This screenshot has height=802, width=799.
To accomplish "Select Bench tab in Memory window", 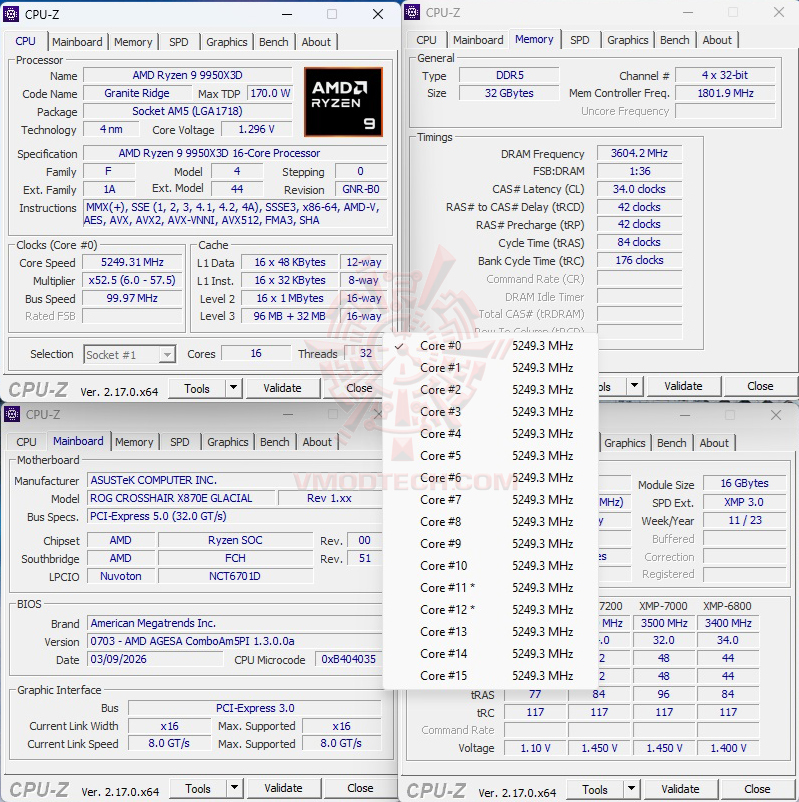I will click(675, 40).
